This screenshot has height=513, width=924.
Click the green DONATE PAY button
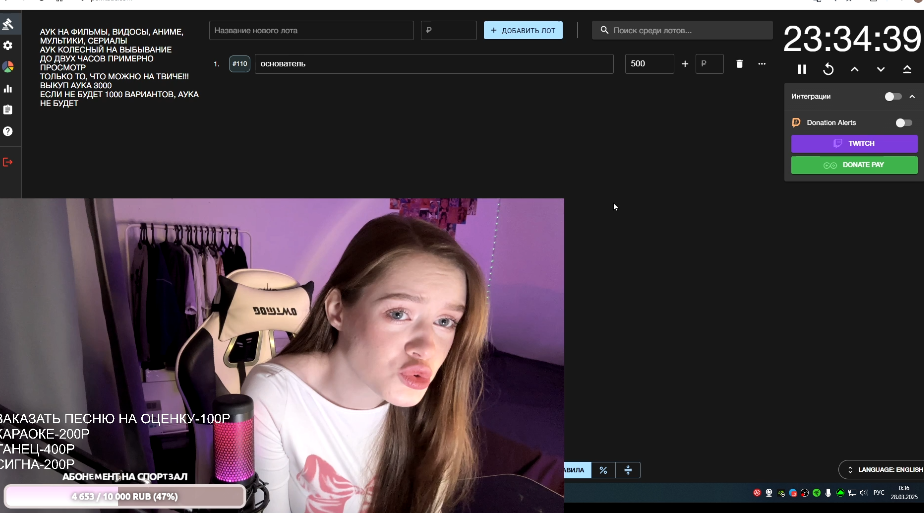tap(854, 165)
